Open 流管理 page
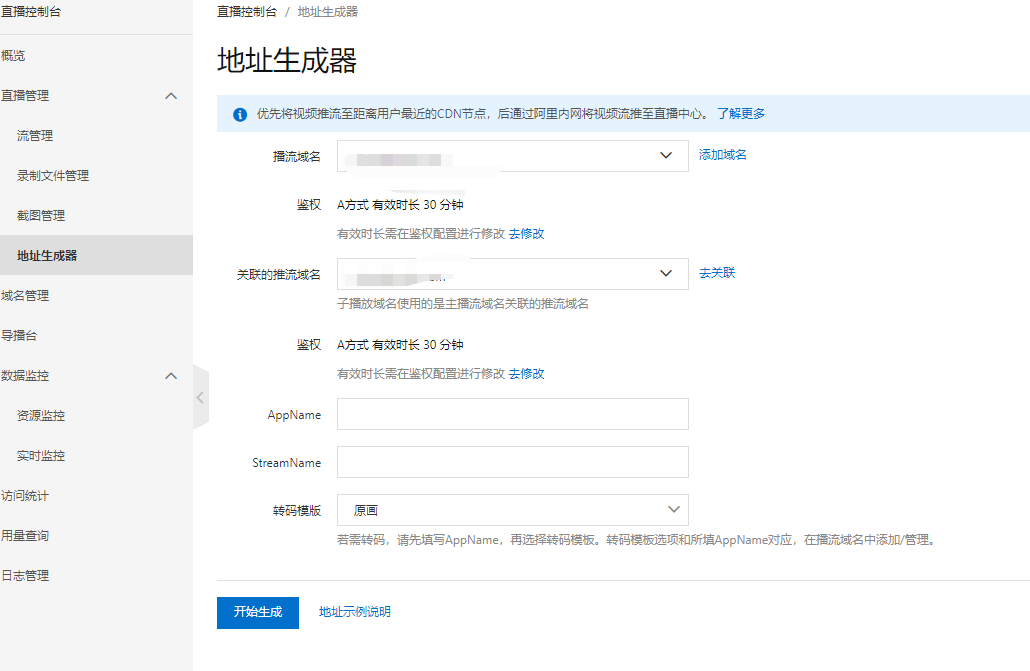 click(x=35, y=135)
